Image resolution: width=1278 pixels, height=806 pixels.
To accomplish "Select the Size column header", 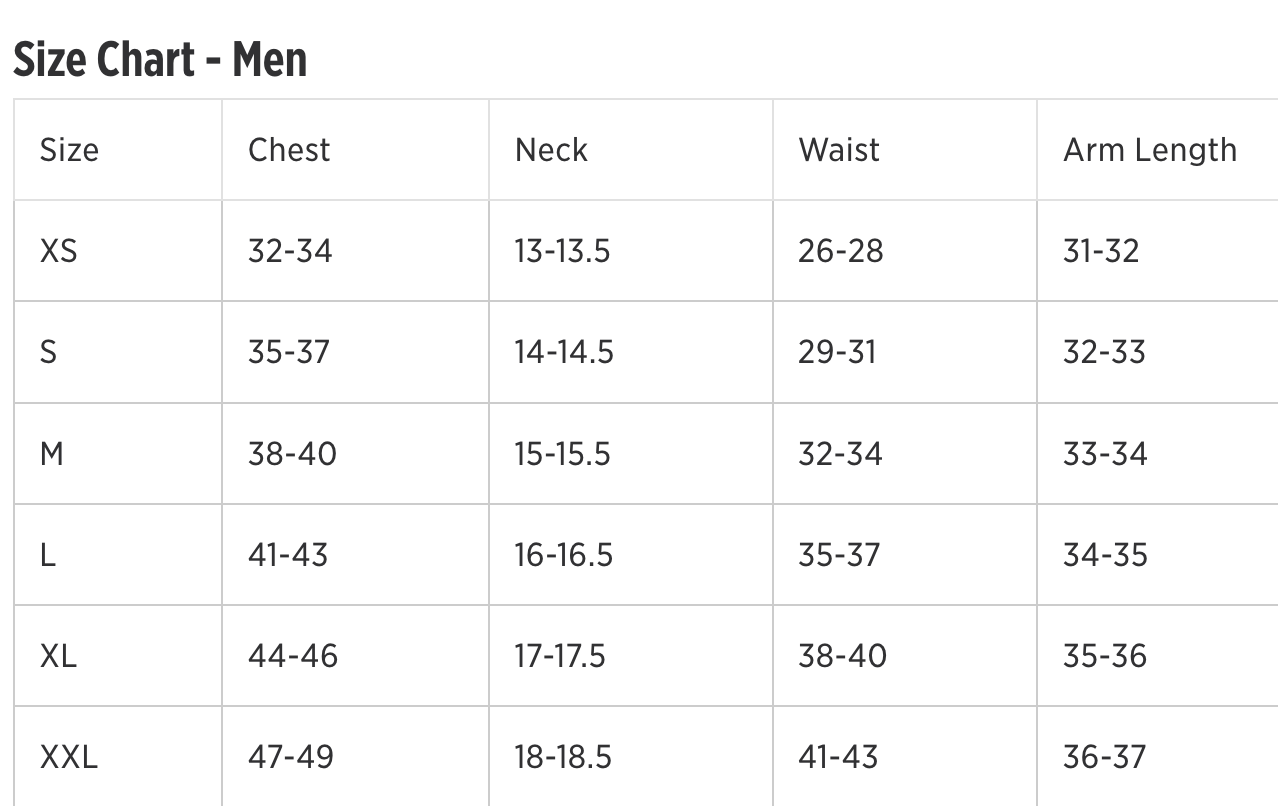I will pos(69,150).
